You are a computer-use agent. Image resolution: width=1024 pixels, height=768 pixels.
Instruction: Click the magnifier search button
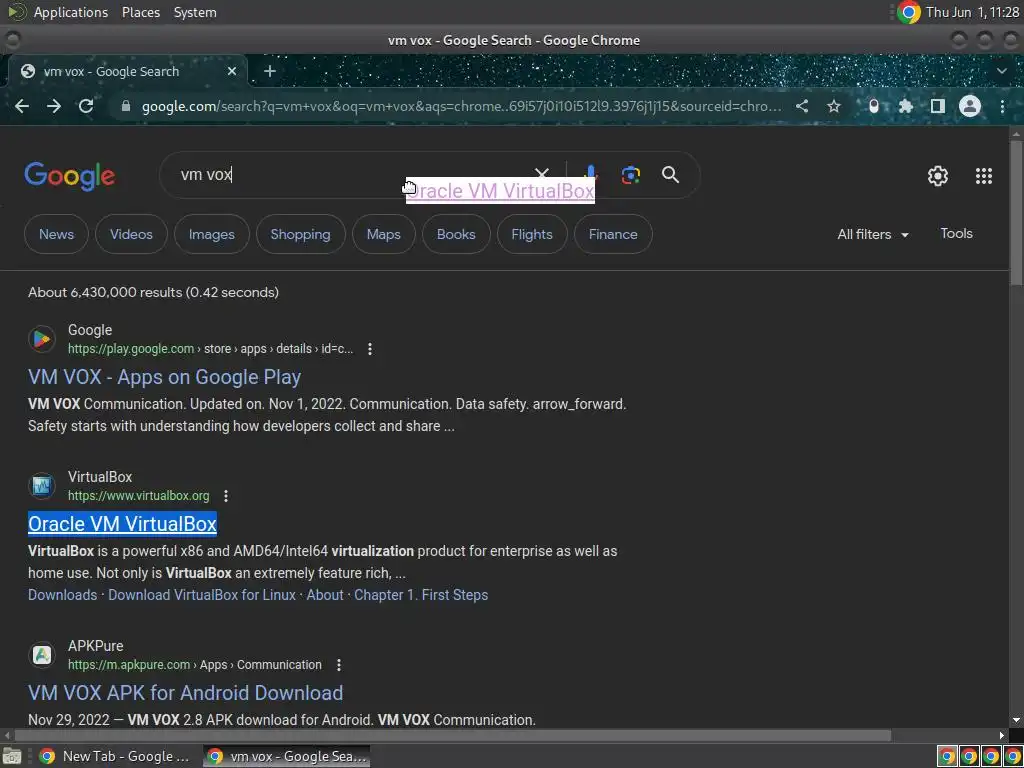[670, 175]
